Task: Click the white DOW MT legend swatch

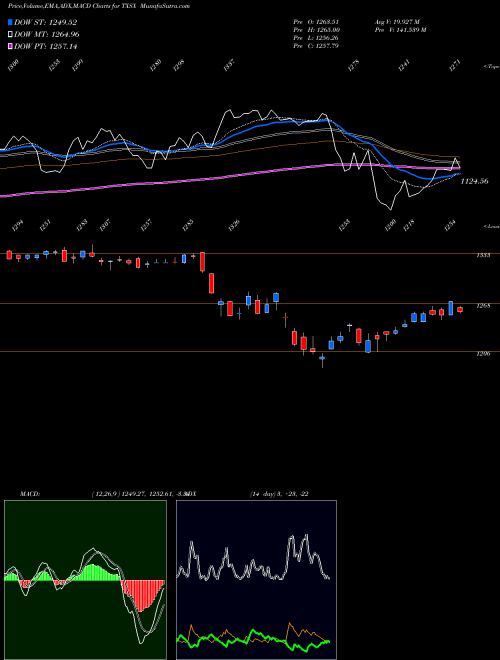Action: [10, 34]
